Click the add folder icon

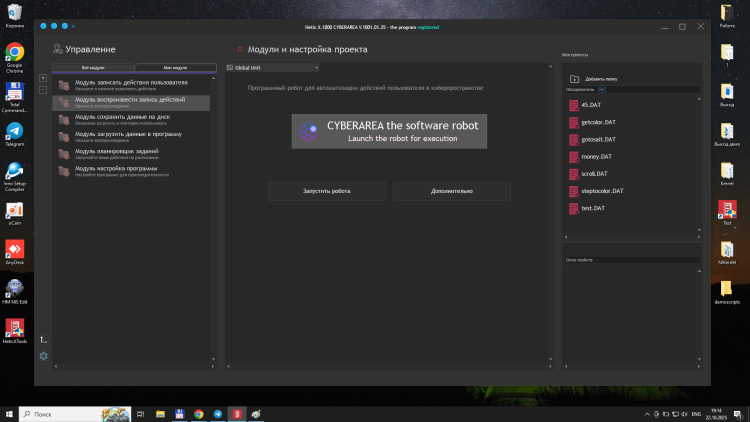575,78
